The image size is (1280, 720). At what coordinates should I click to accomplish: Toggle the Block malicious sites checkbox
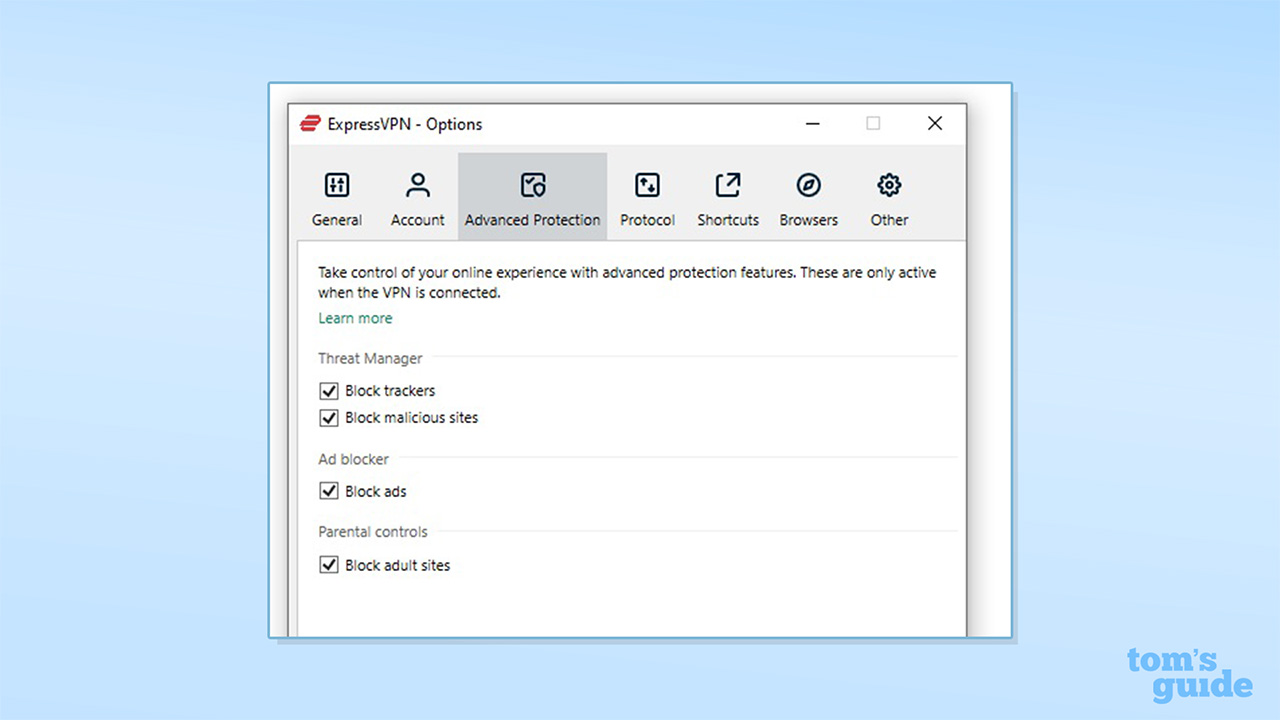(328, 418)
